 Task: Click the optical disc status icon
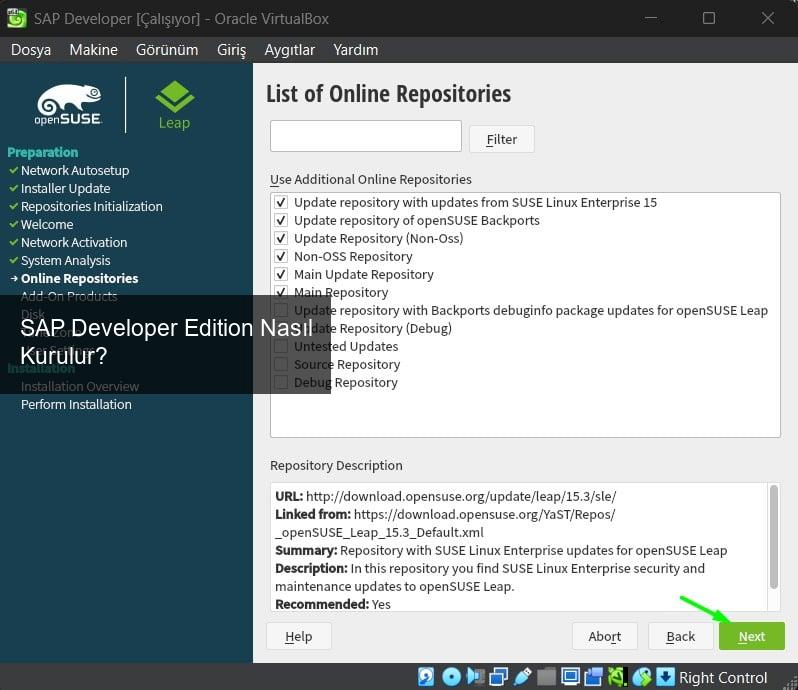[x=452, y=677]
